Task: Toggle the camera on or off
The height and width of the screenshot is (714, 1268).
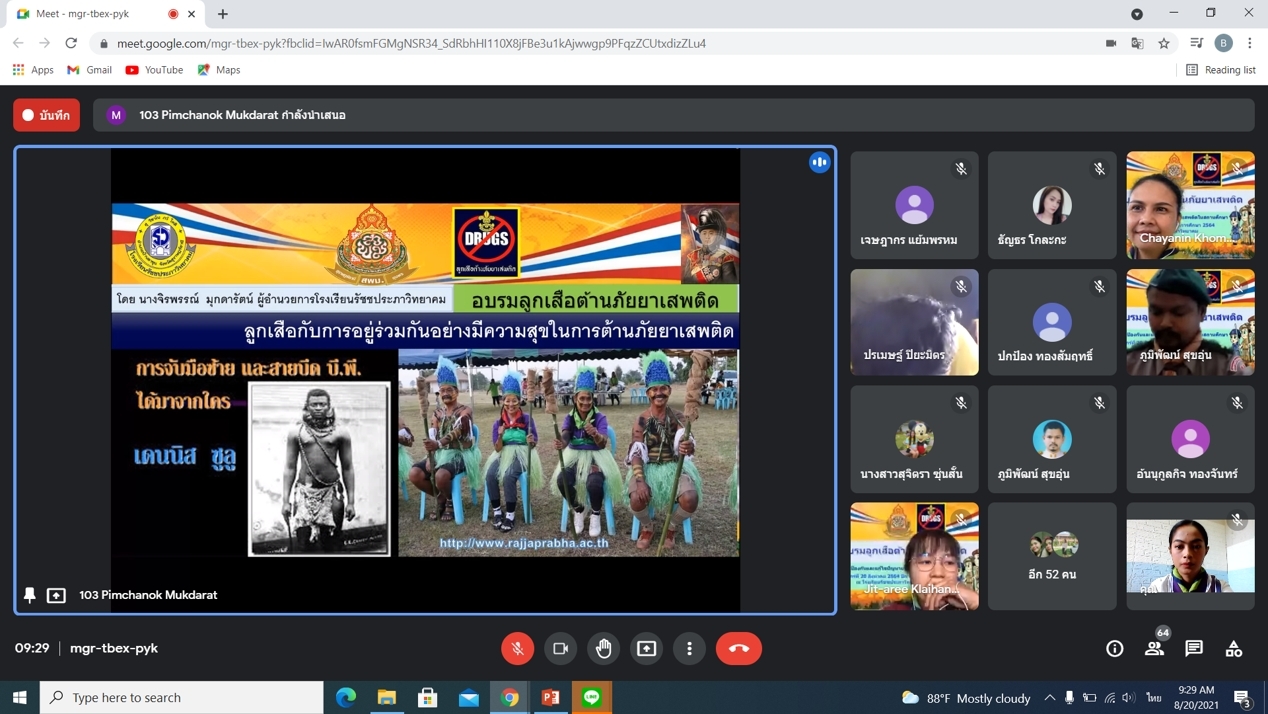Action: [x=560, y=648]
